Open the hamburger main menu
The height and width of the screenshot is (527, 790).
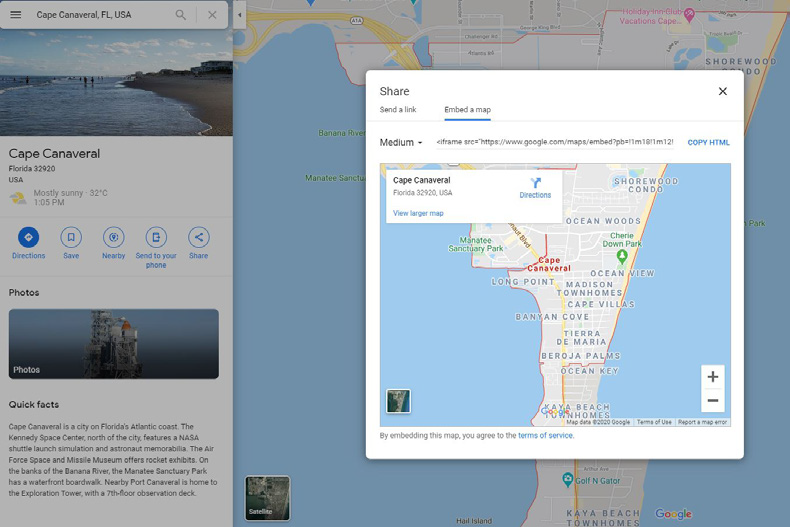coord(15,15)
